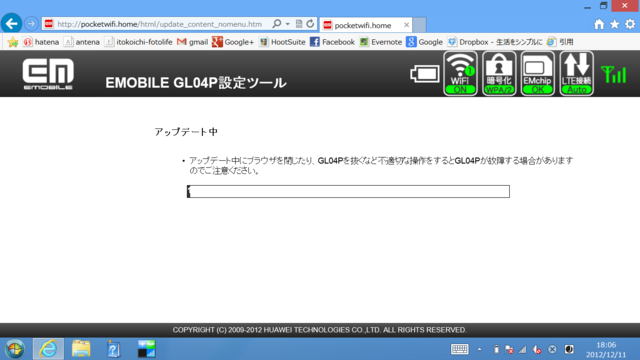Open the WiFi ON status icon
The width and height of the screenshot is (640, 360).
click(x=460, y=73)
